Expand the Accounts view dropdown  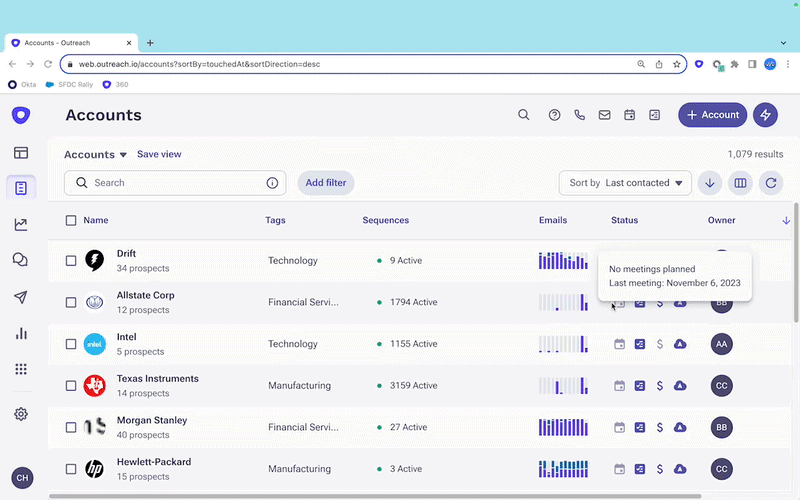(x=96, y=155)
